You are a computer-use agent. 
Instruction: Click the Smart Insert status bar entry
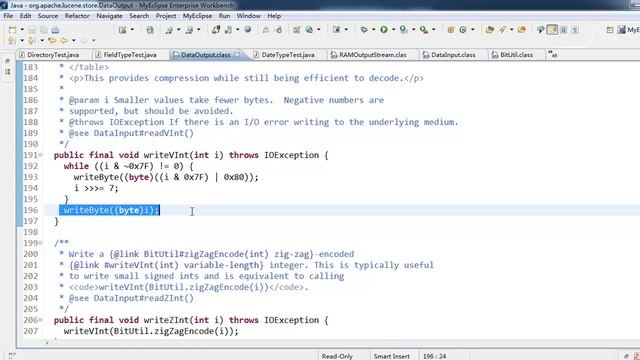coord(391,356)
